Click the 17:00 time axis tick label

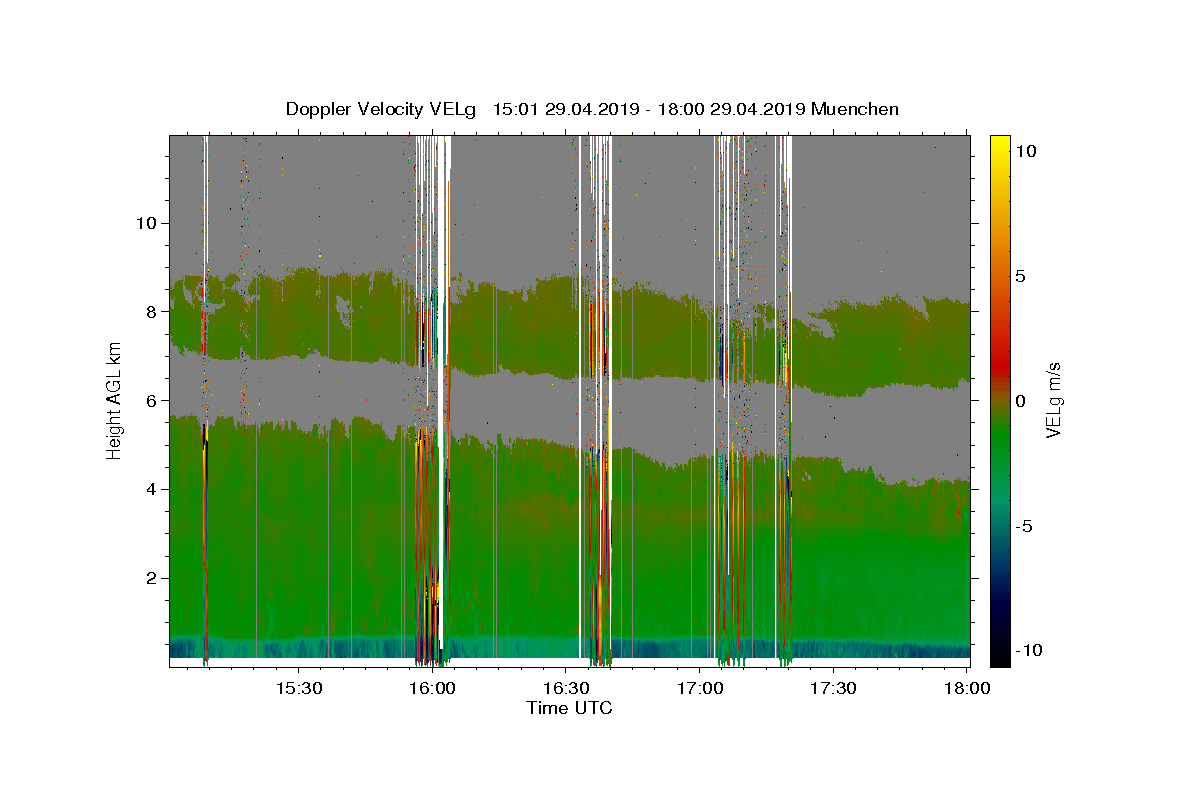point(700,689)
